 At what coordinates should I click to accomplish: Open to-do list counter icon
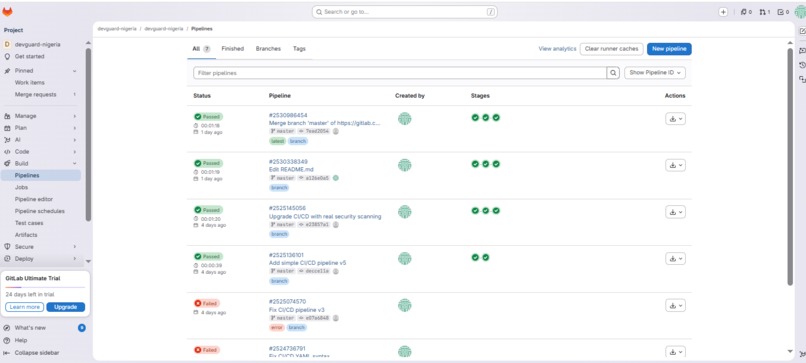[x=783, y=12]
